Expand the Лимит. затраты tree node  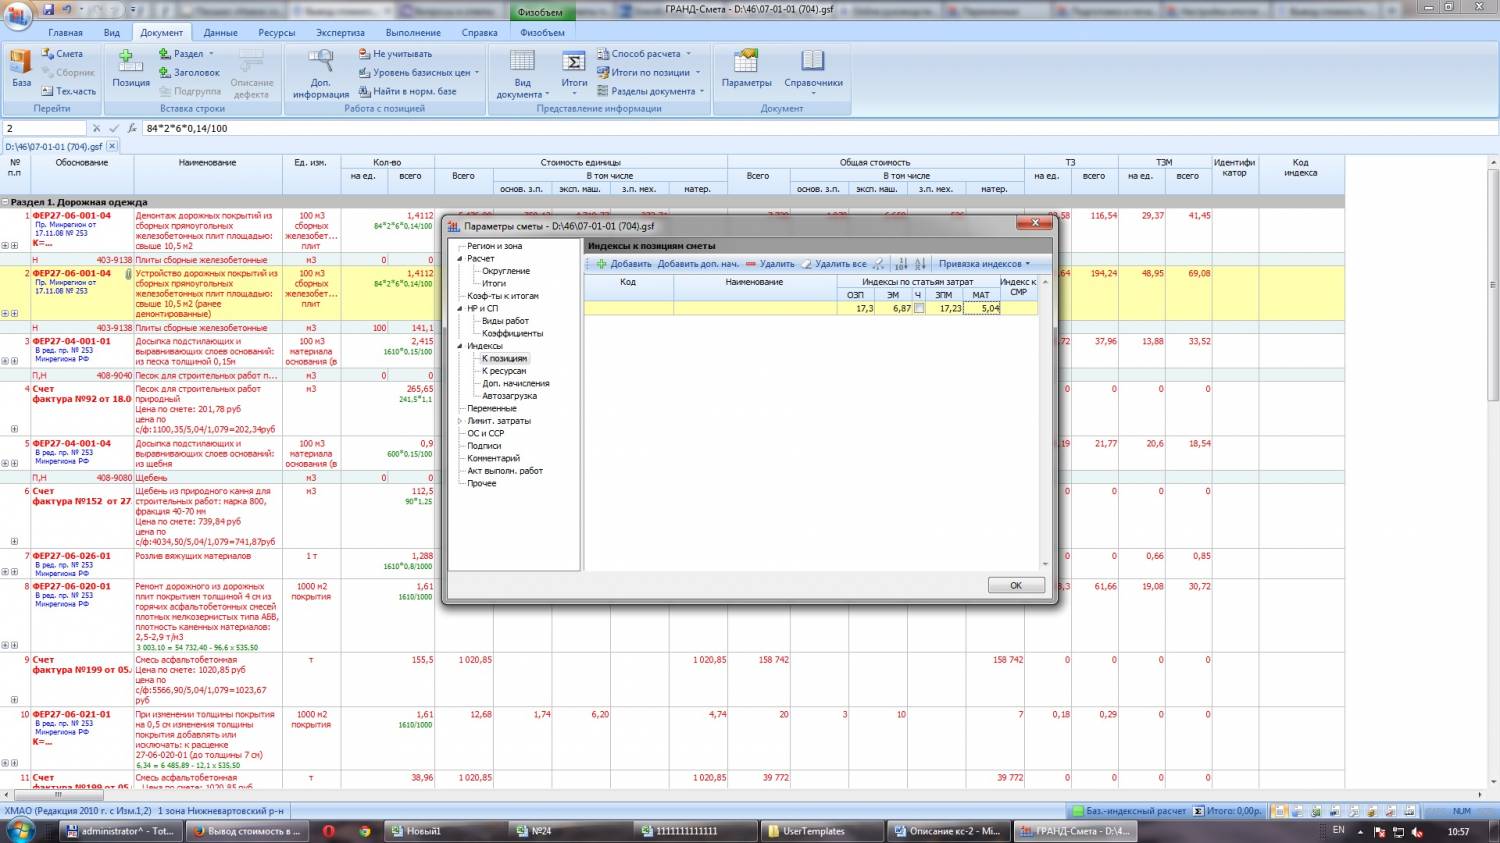click(x=460, y=421)
